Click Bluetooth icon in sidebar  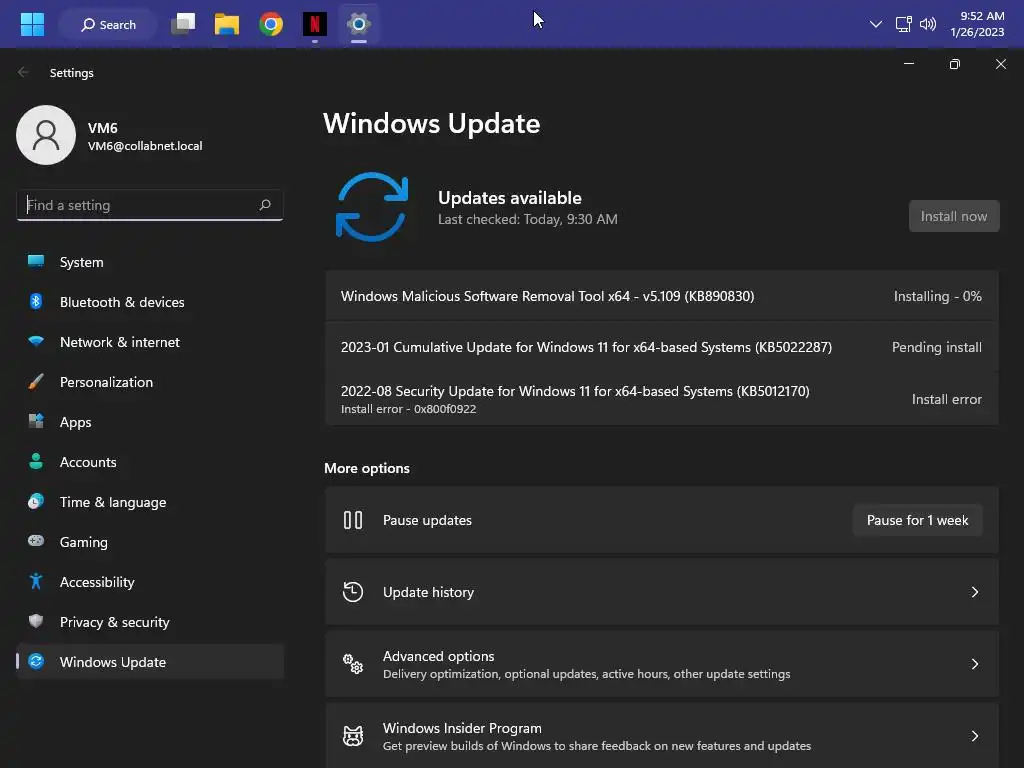36,301
